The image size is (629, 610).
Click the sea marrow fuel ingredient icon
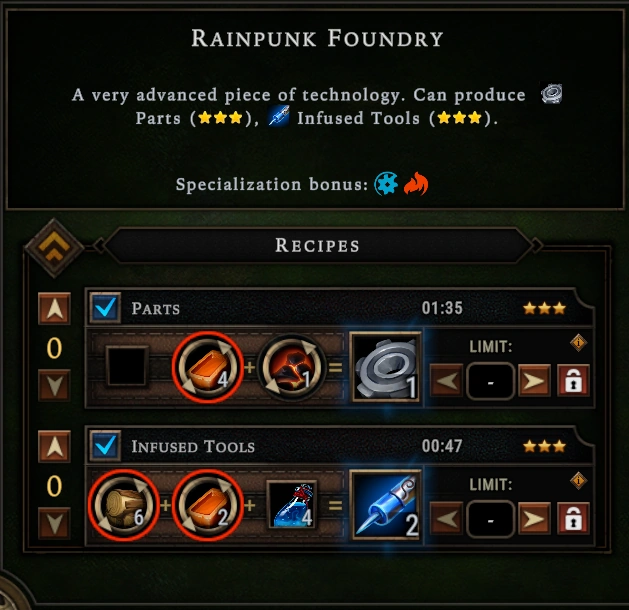(x=291, y=367)
